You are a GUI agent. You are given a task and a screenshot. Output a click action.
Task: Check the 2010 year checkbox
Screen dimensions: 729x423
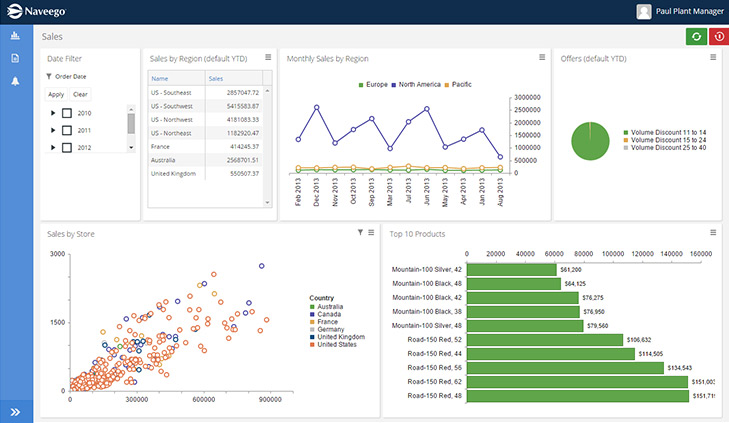point(67,113)
